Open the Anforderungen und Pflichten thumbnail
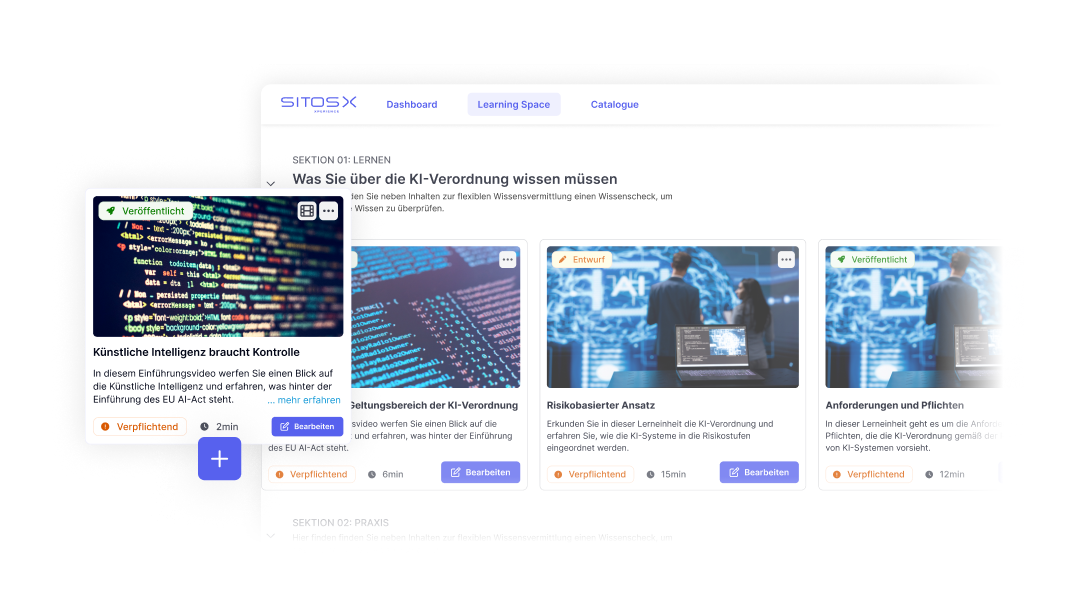The height and width of the screenshot is (613, 1071). (x=912, y=317)
